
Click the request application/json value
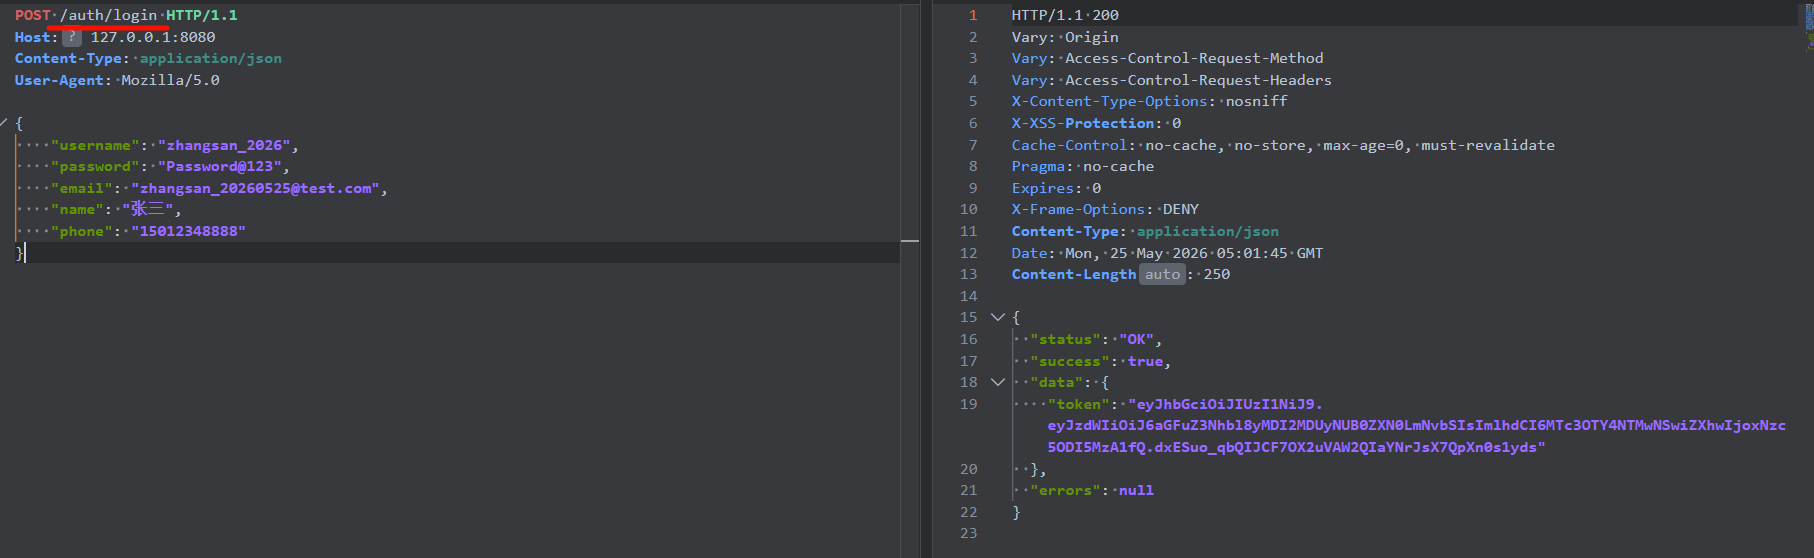click(x=211, y=58)
